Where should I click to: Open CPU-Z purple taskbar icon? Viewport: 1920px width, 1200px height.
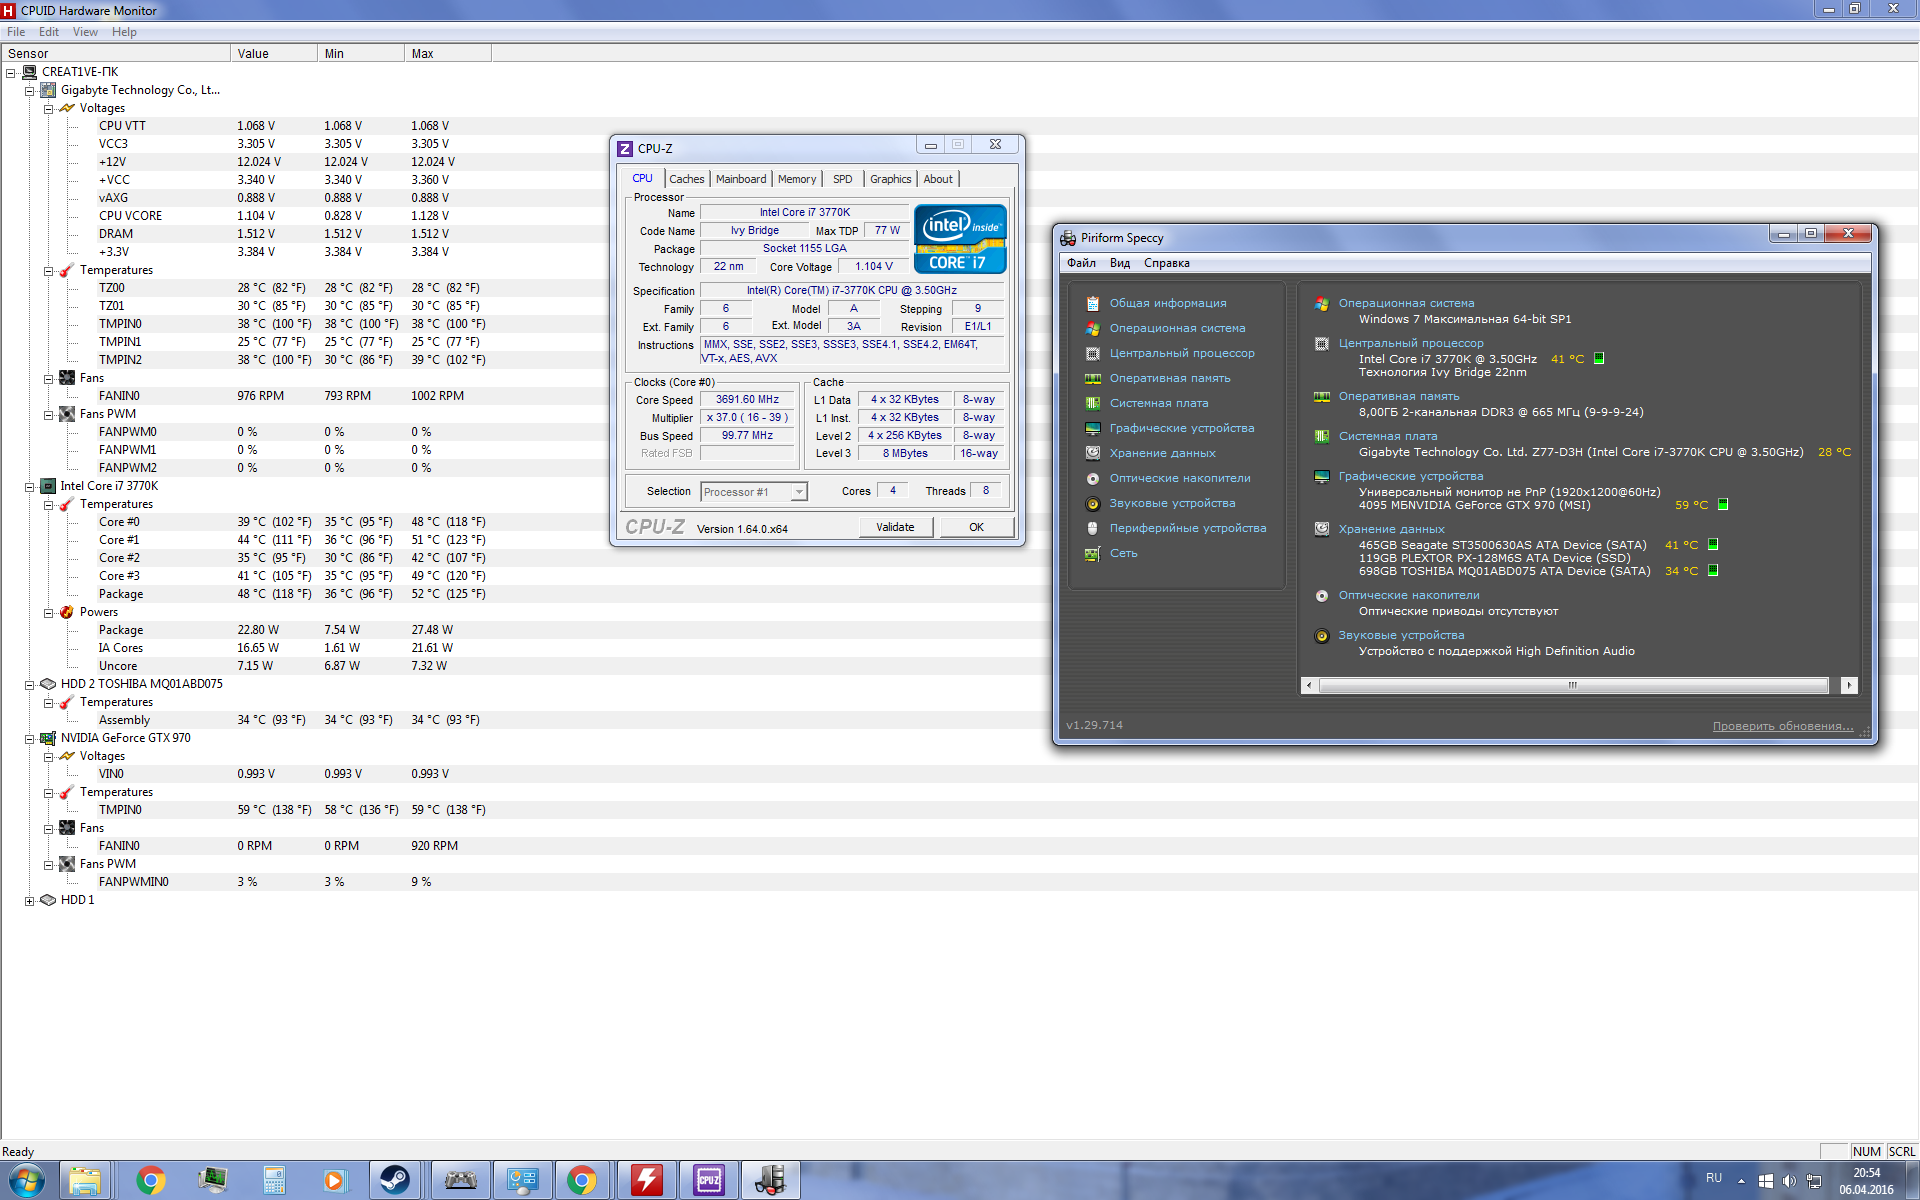point(709,1180)
